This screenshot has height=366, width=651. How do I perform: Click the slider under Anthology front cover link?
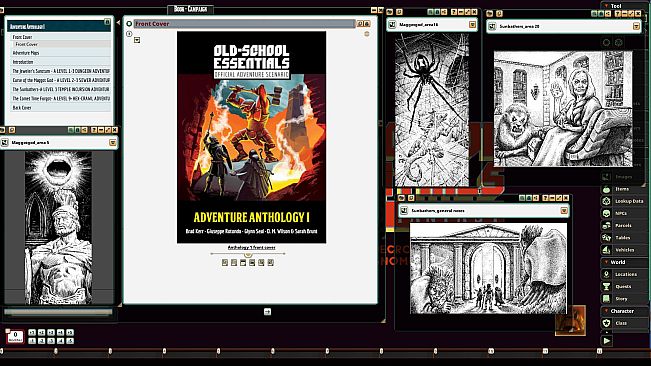(248, 254)
